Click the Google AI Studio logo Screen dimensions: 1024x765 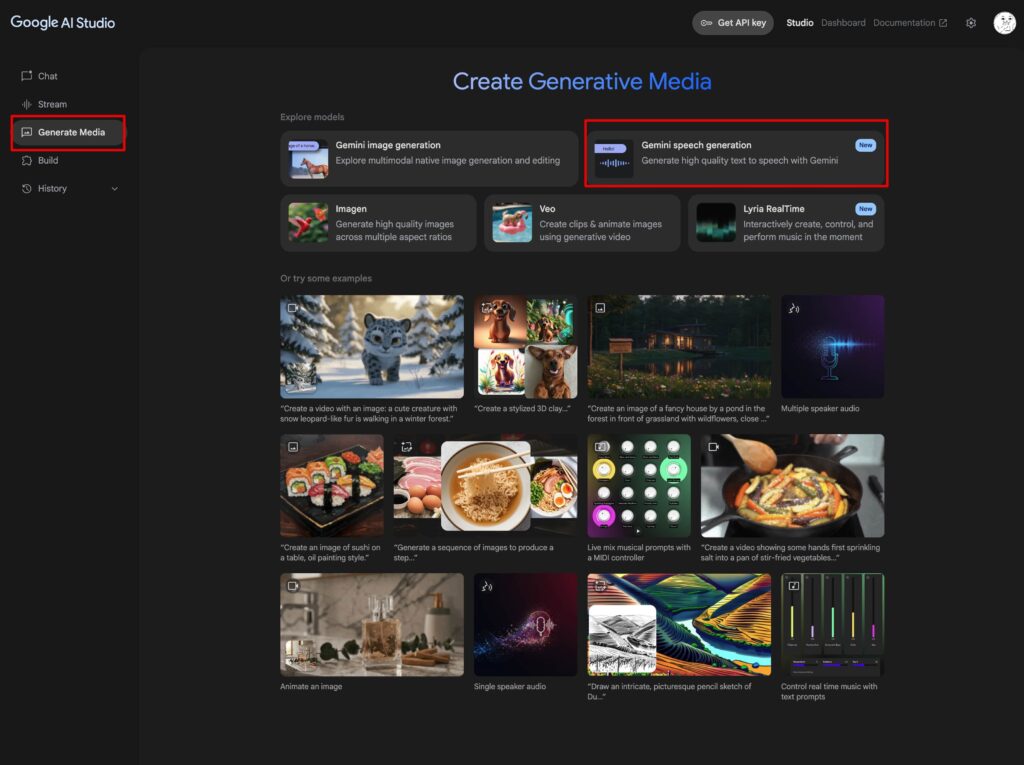point(63,22)
